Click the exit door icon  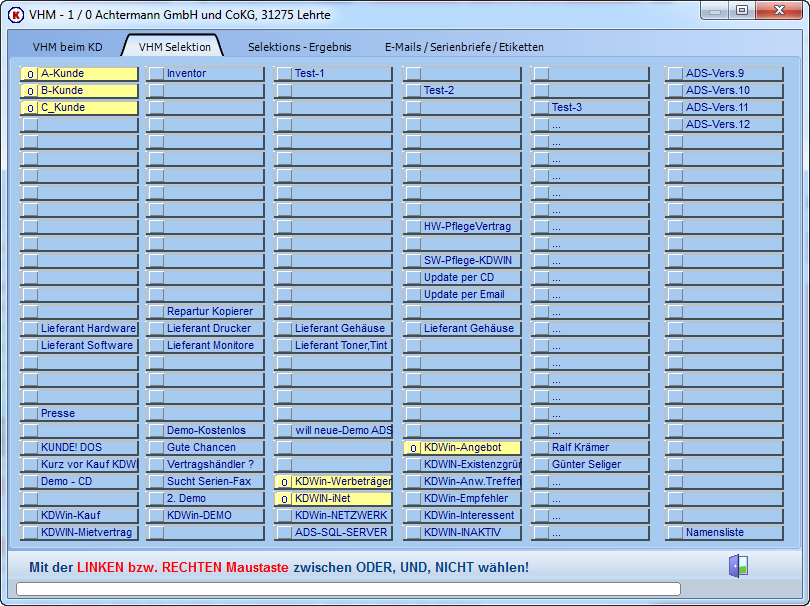(738, 566)
